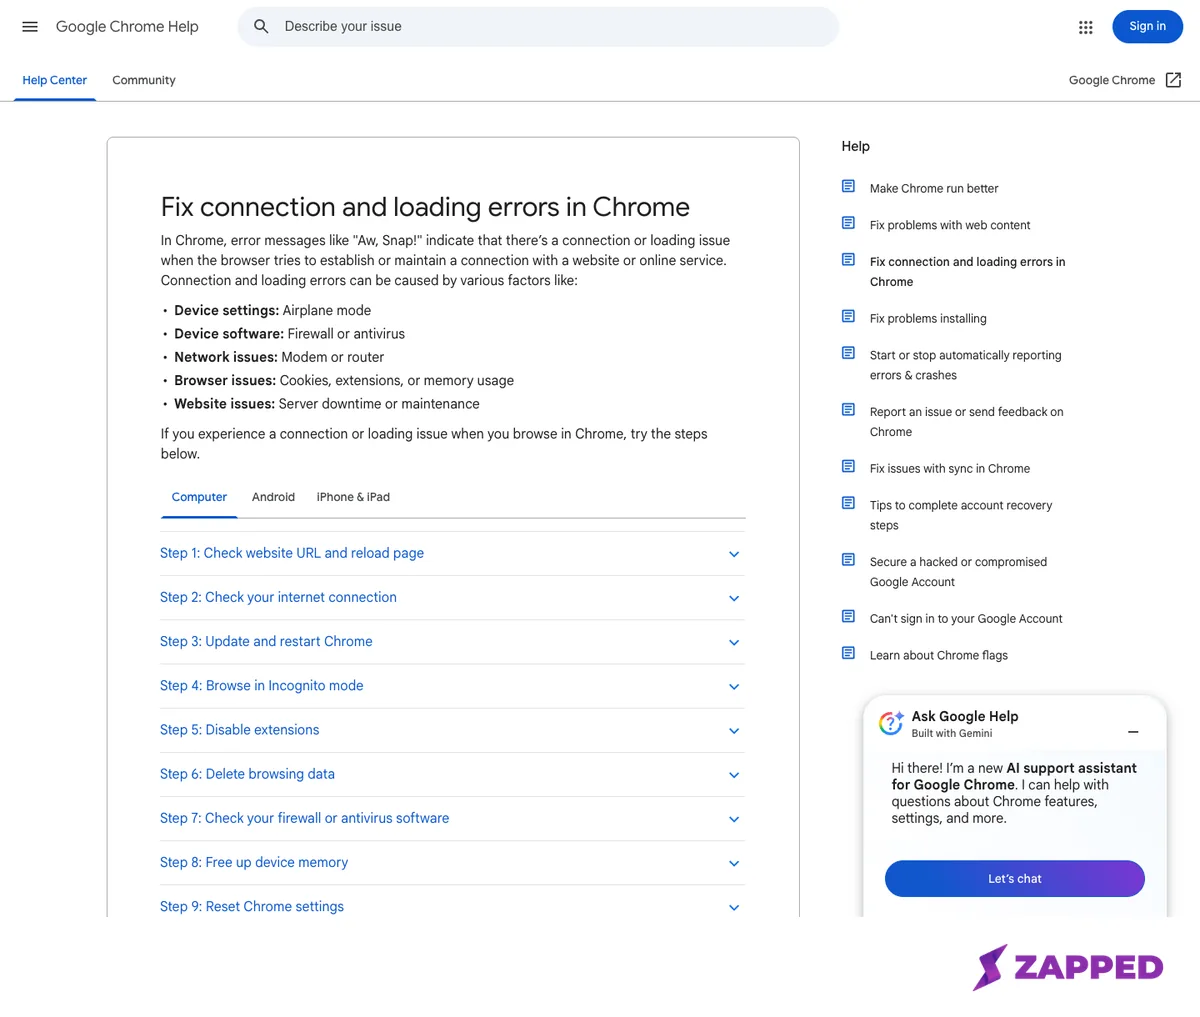Click the article icon beside Tips to complete account recovery
This screenshot has height=1017, width=1200.
(848, 503)
